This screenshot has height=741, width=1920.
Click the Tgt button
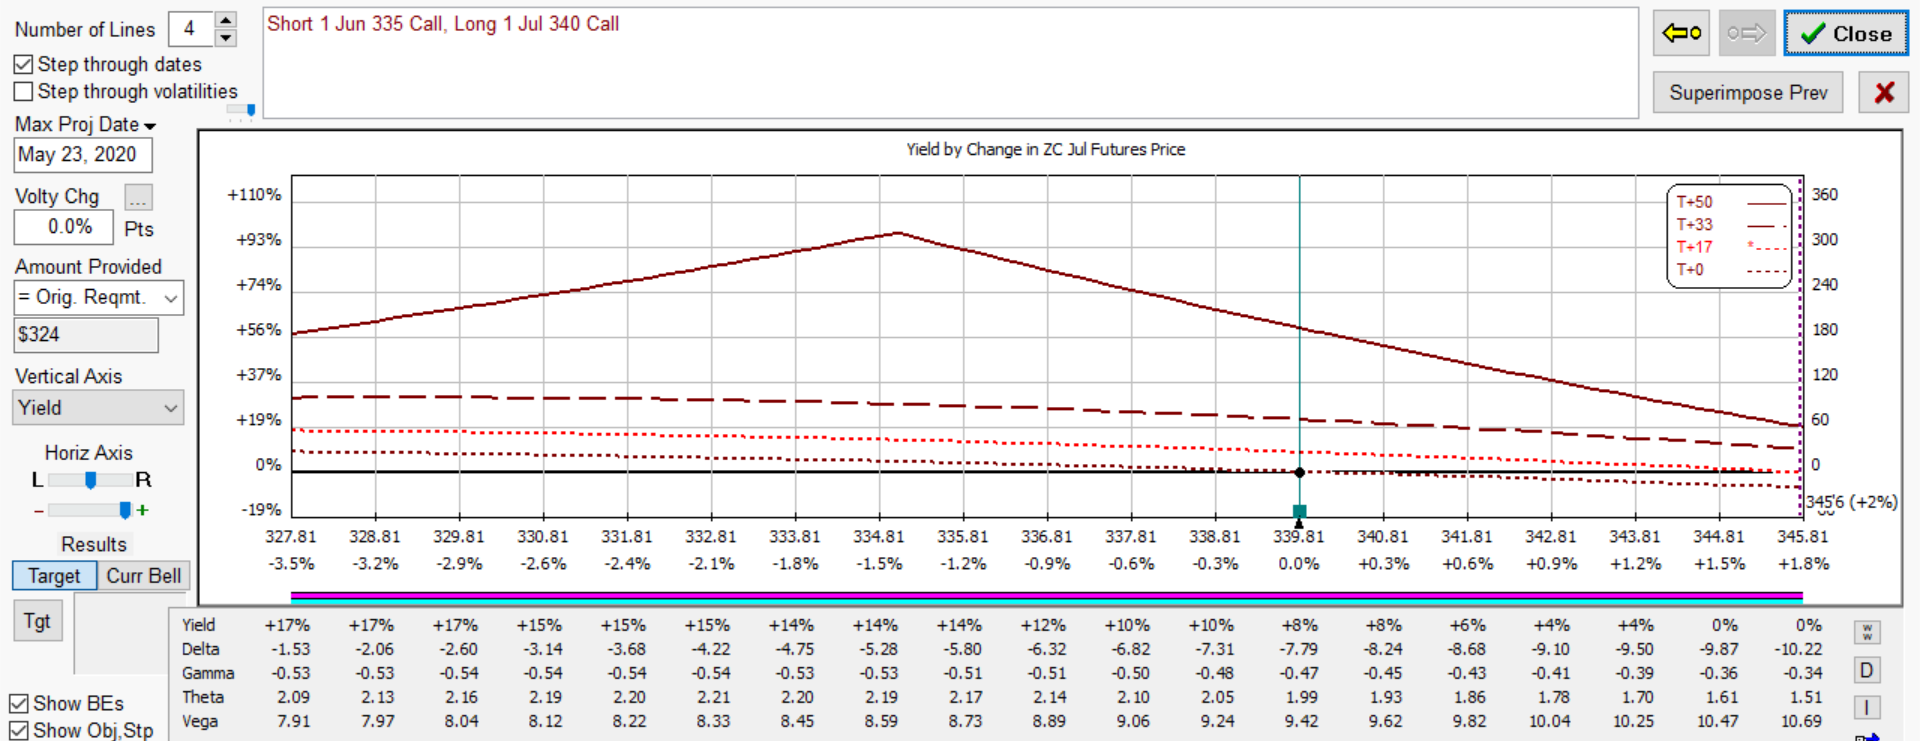click(x=38, y=621)
